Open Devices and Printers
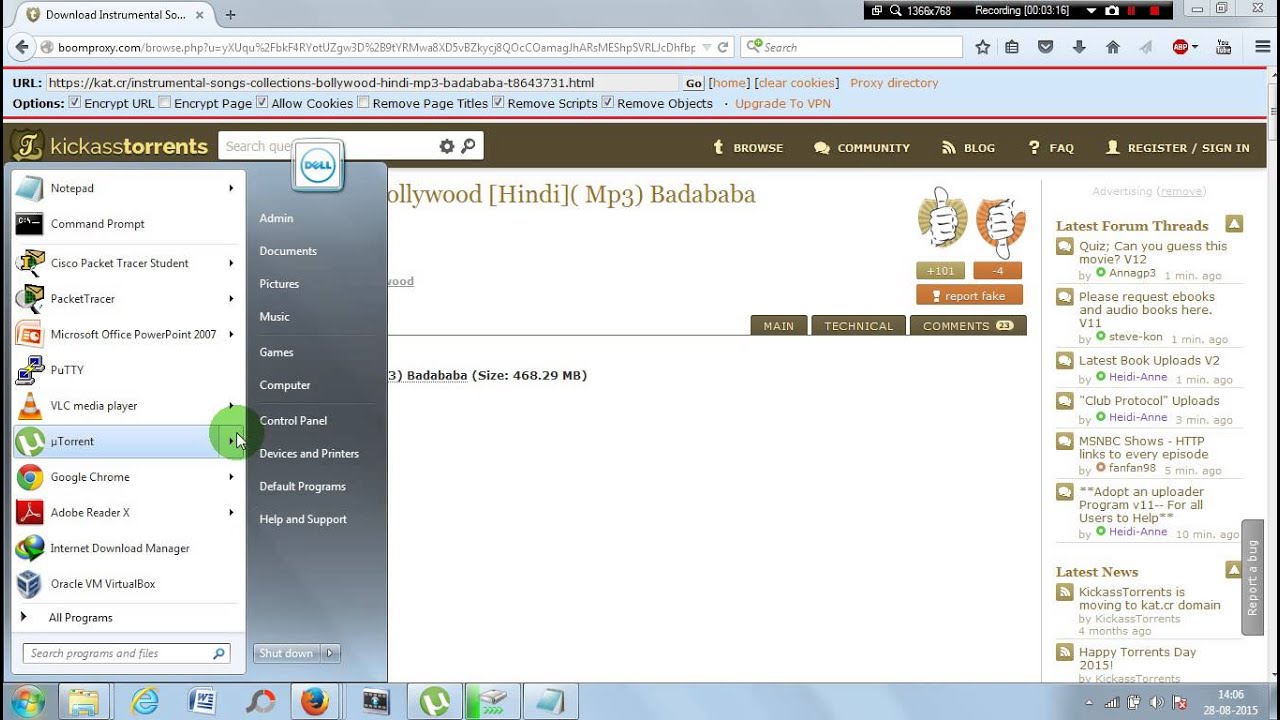This screenshot has height=720, width=1280. (309, 454)
